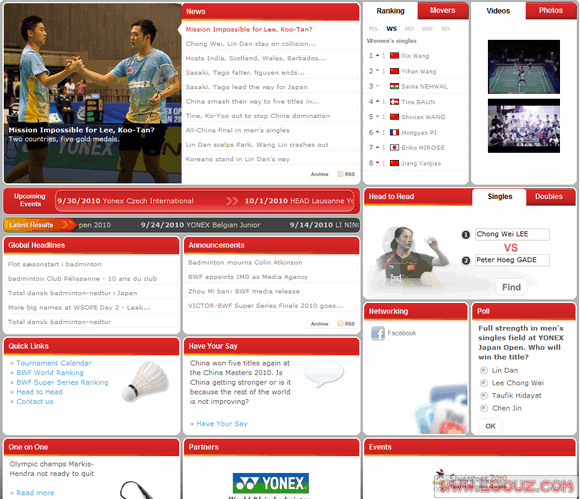Select the Lee Chong Wei poll option
Screen dimensions: 580x499
[483, 383]
